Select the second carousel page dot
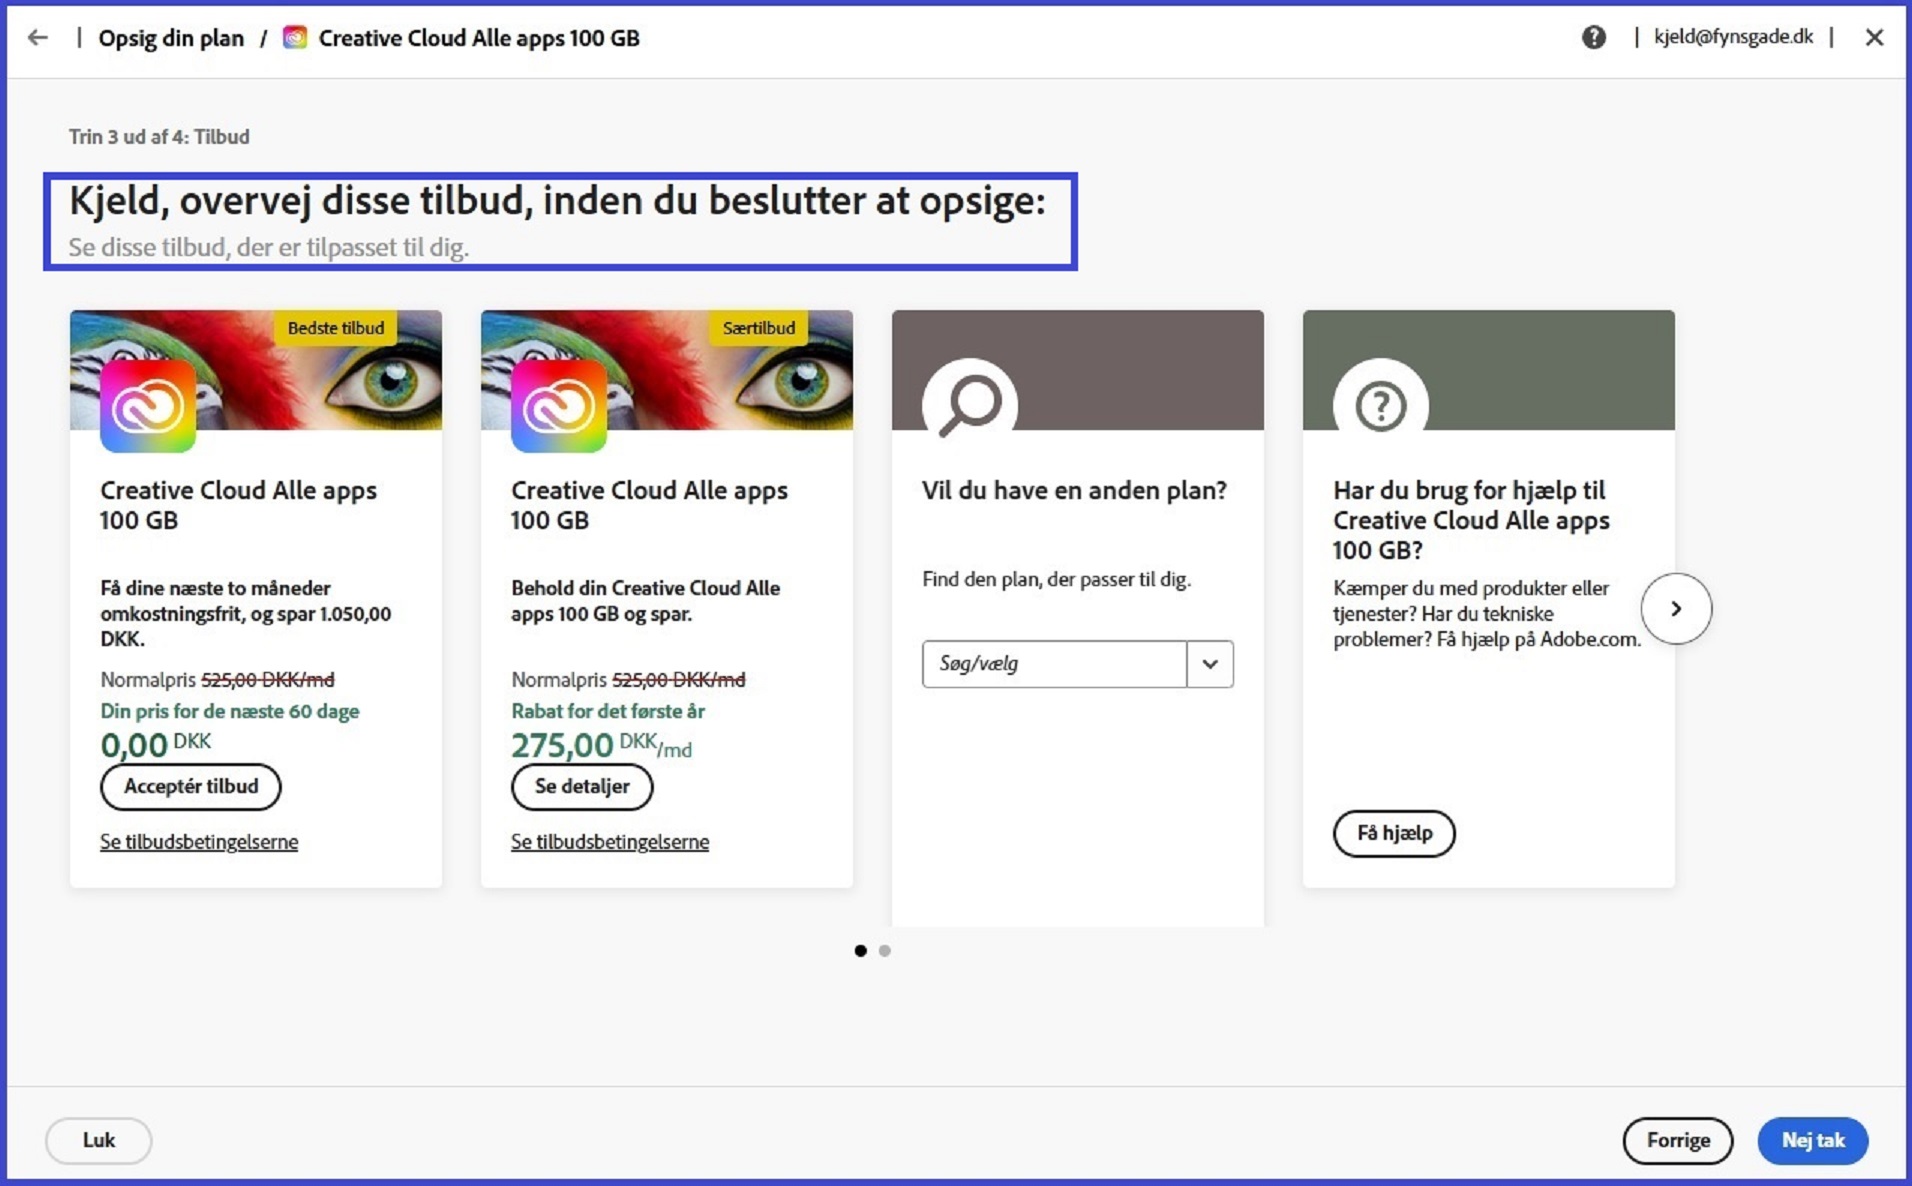Viewport: 1912px width, 1186px height. pos(885,951)
